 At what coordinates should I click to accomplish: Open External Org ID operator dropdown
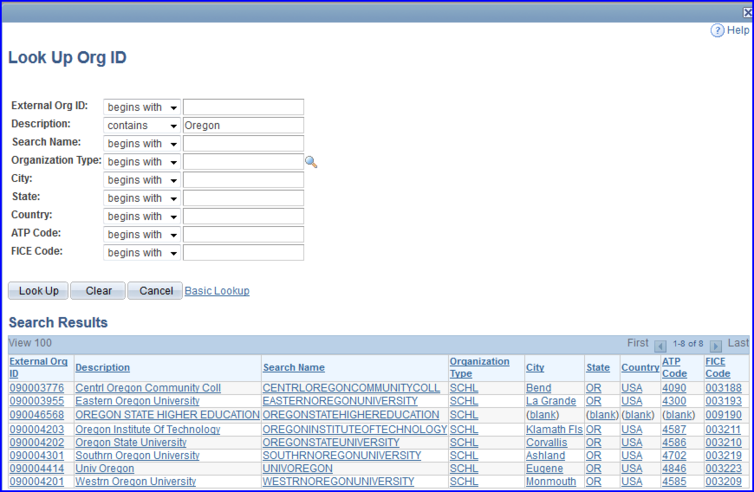142,107
